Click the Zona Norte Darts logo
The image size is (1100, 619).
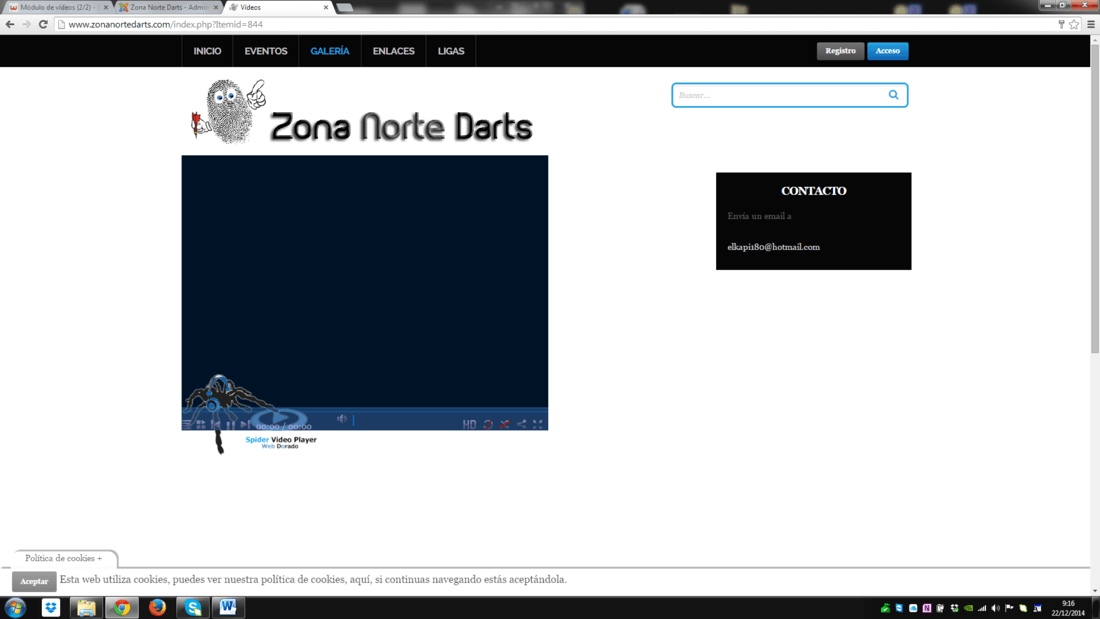pyautogui.click(x=361, y=113)
